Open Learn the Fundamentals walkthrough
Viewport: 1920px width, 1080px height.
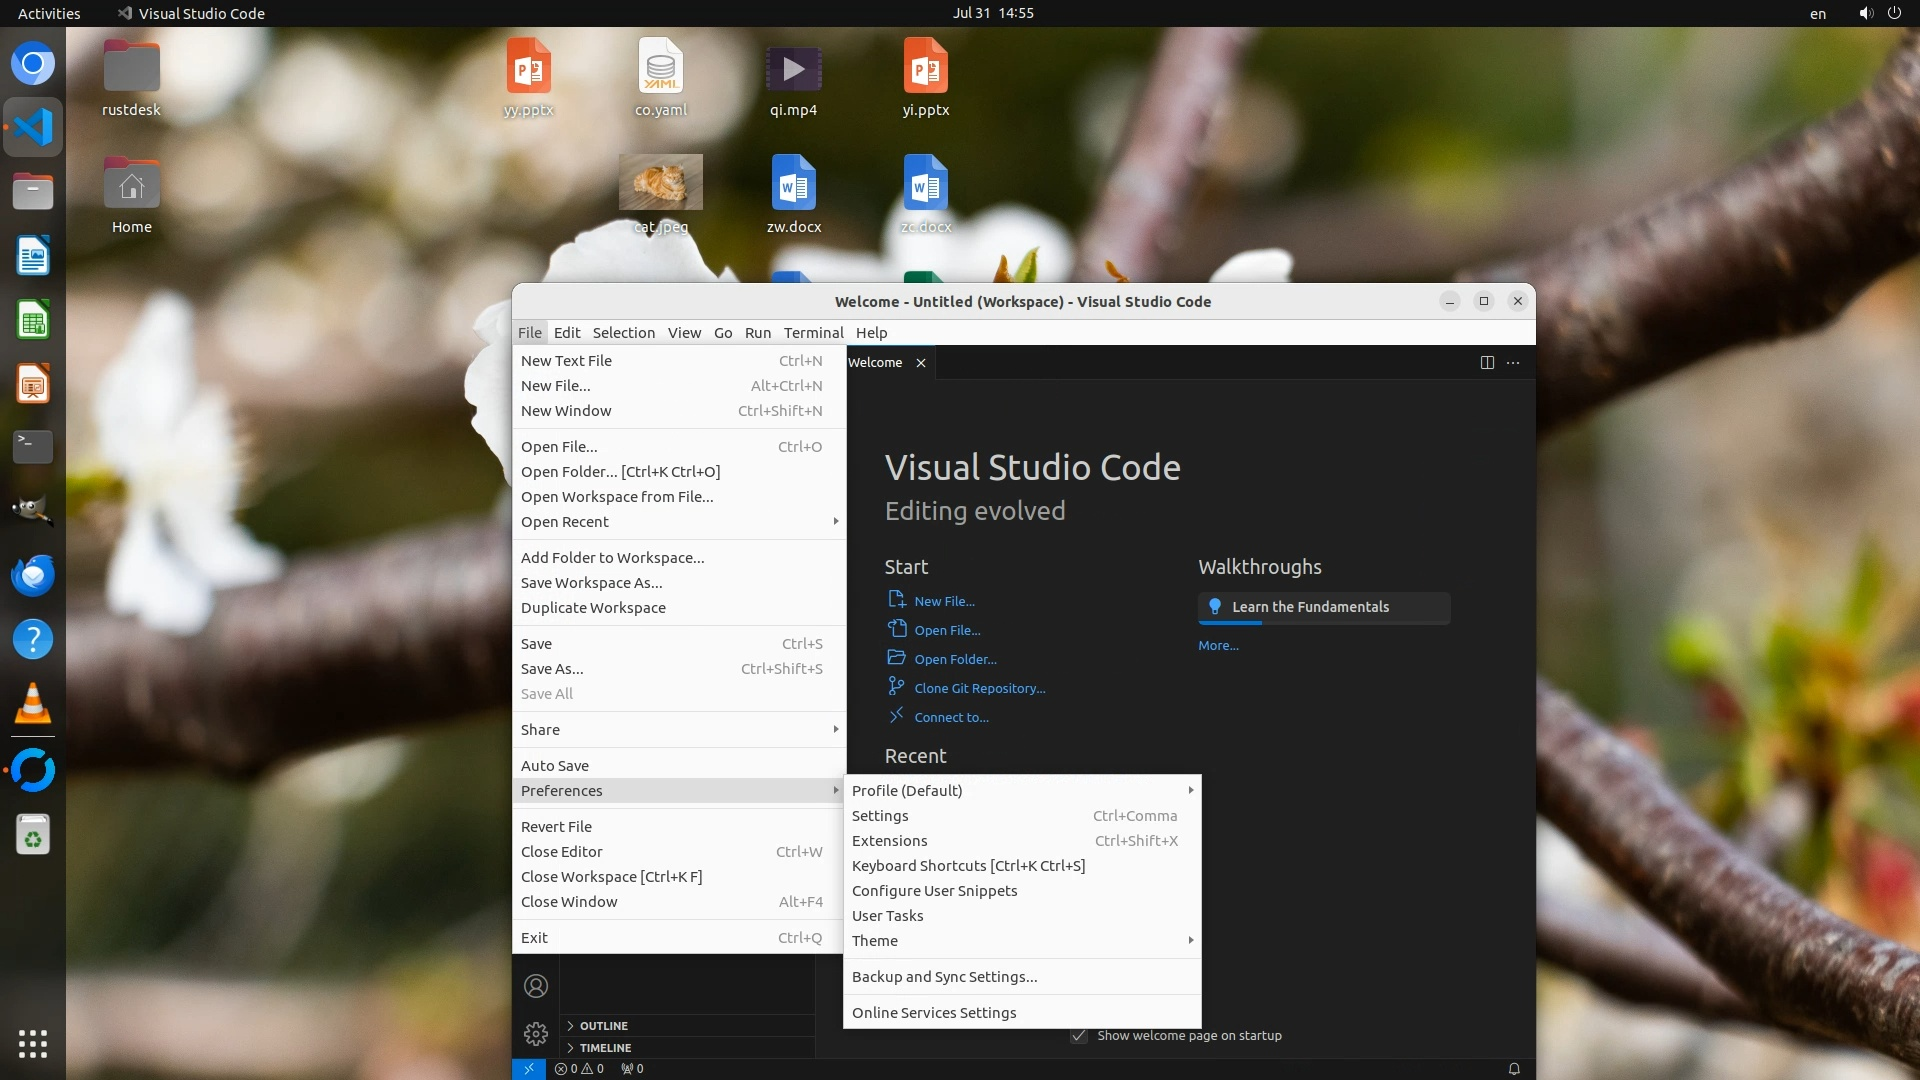pyautogui.click(x=1310, y=607)
